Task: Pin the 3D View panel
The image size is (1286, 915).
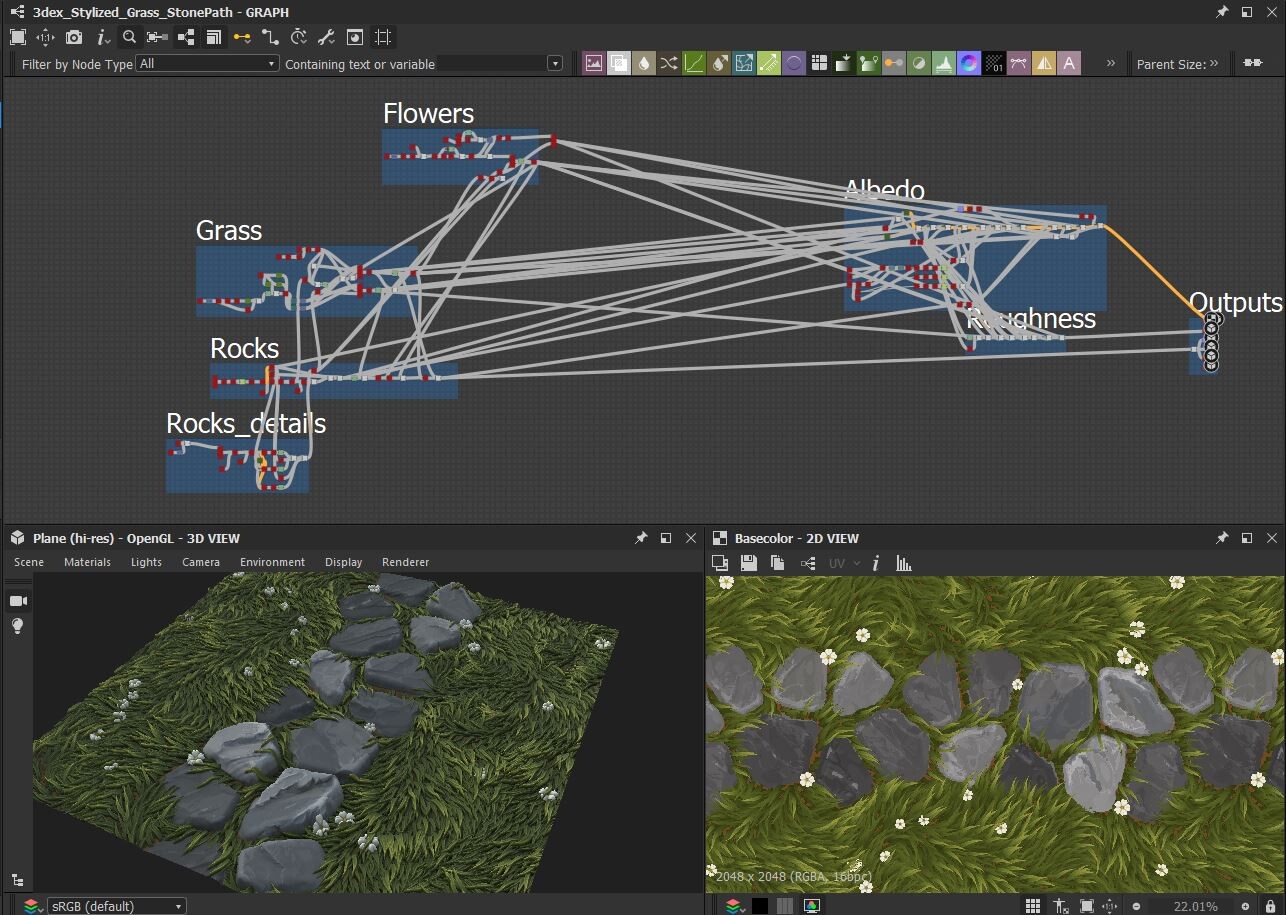Action: click(641, 537)
